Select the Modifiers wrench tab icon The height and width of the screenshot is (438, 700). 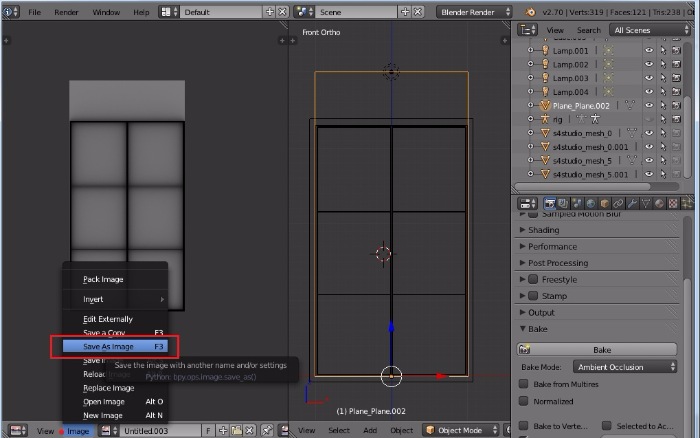pyautogui.click(x=632, y=204)
